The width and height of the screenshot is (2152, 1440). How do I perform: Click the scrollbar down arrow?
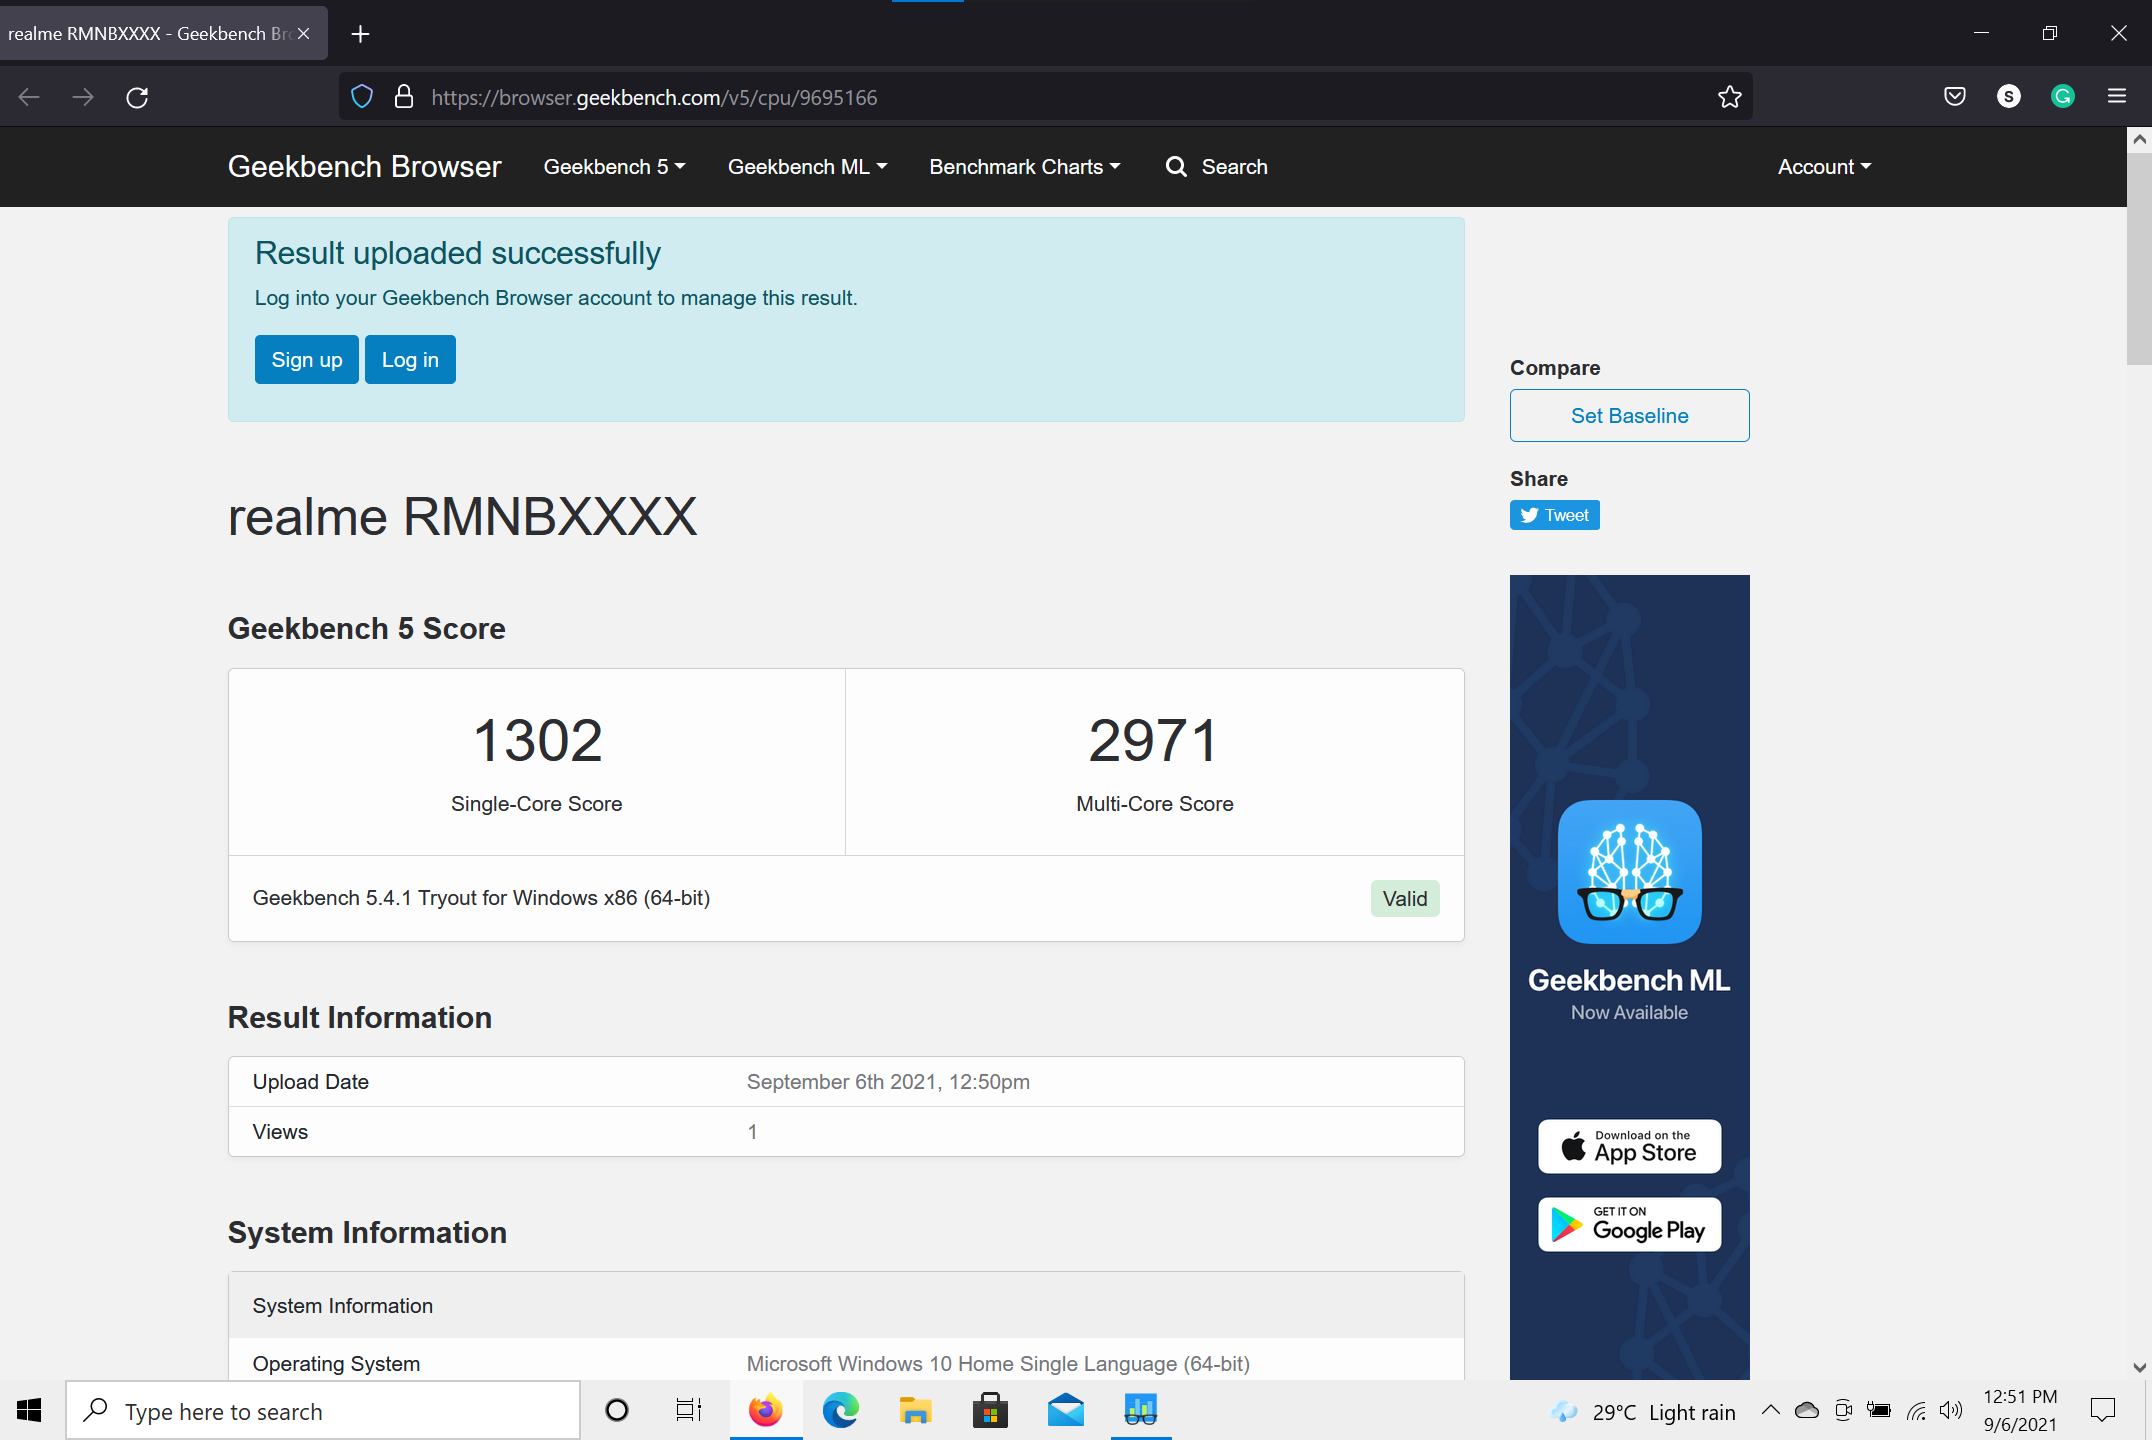2139,1368
